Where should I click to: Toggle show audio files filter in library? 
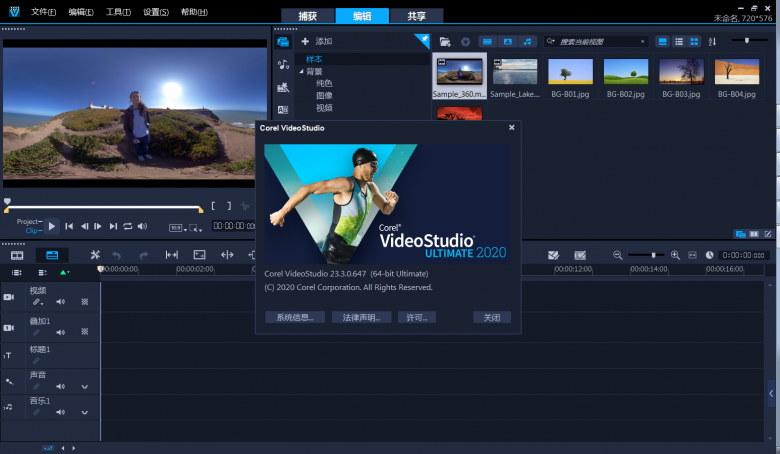528,42
